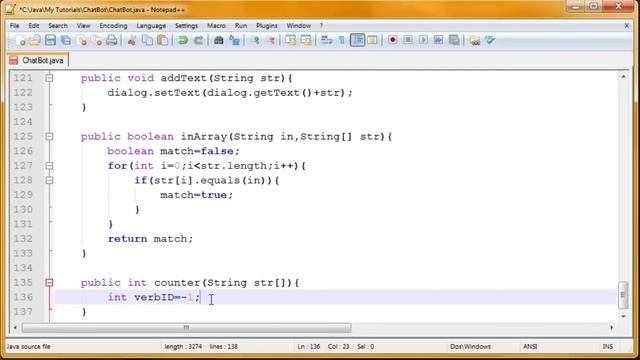Click the vertical scrollbar up arrow
The height and width of the screenshot is (360, 640).
coord(623,76)
